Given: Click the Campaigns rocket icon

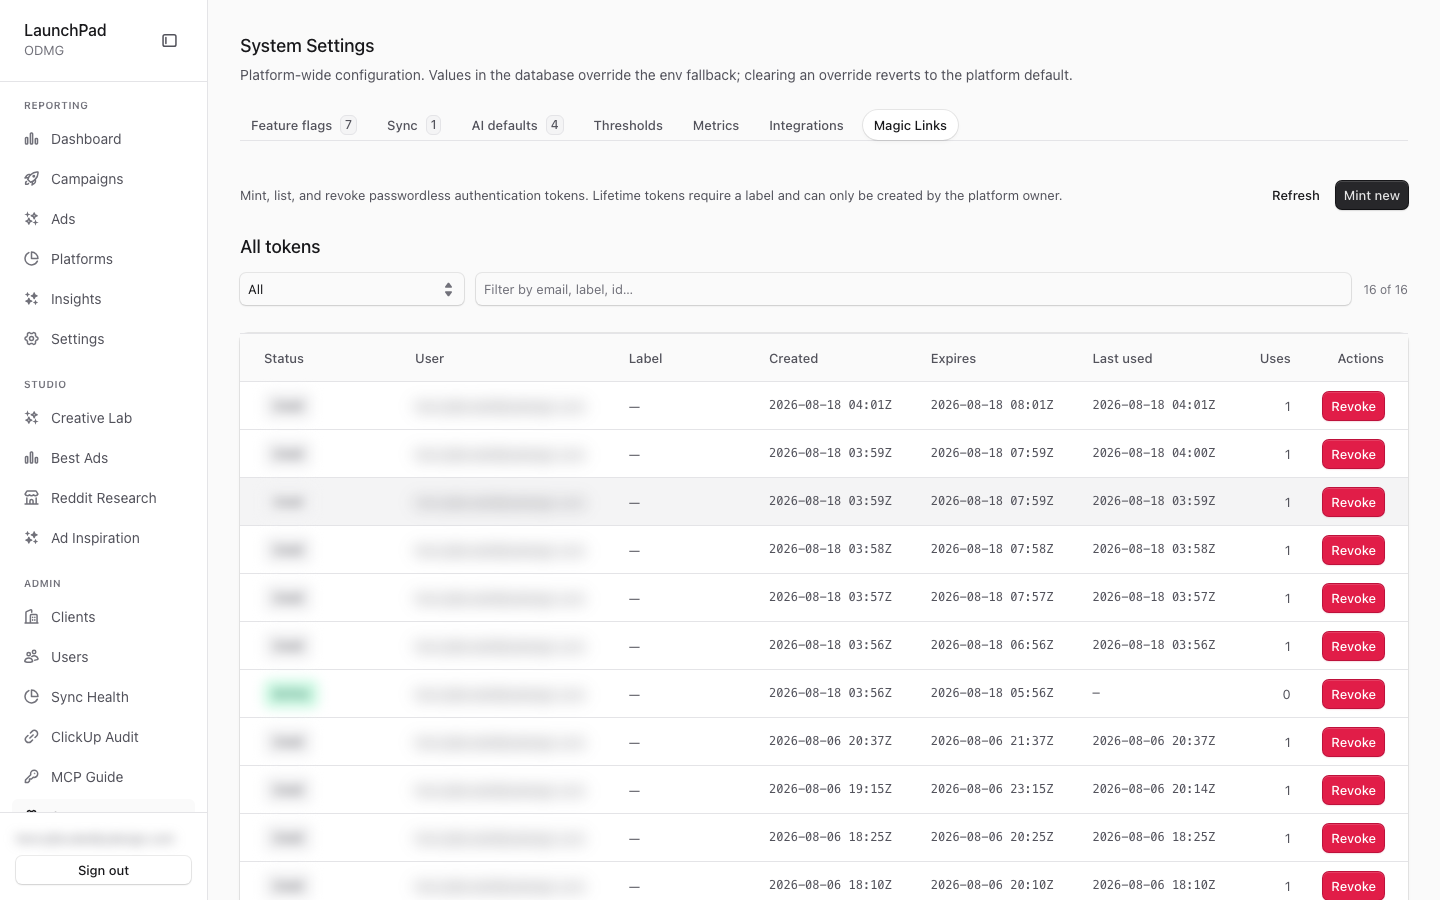Looking at the screenshot, I should [x=32, y=179].
